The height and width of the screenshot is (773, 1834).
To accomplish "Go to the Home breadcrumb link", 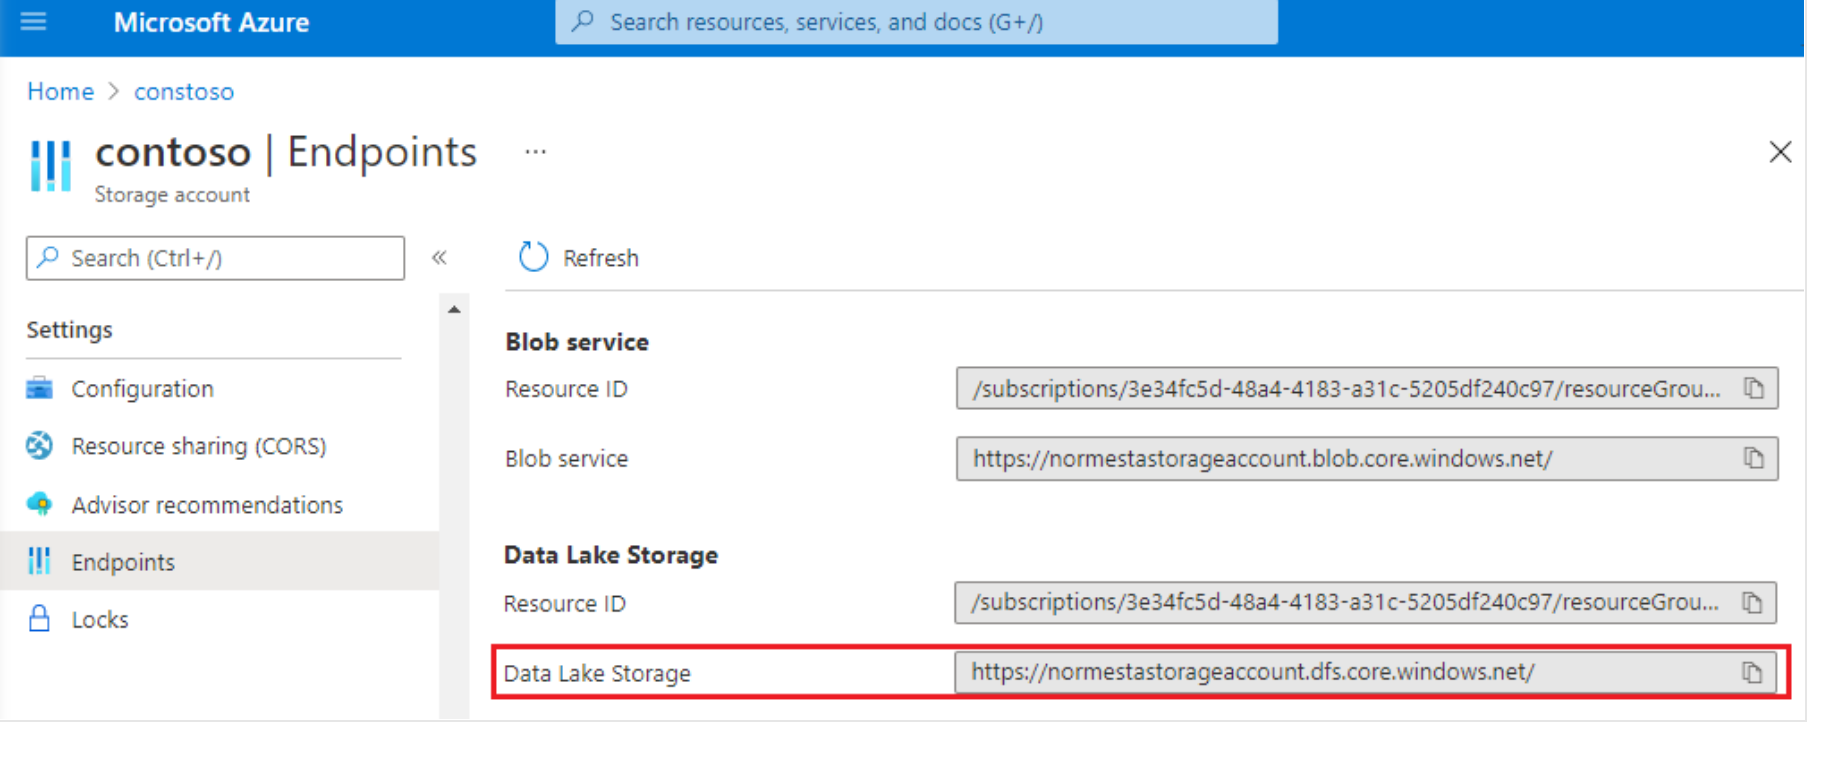I will 60,92.
